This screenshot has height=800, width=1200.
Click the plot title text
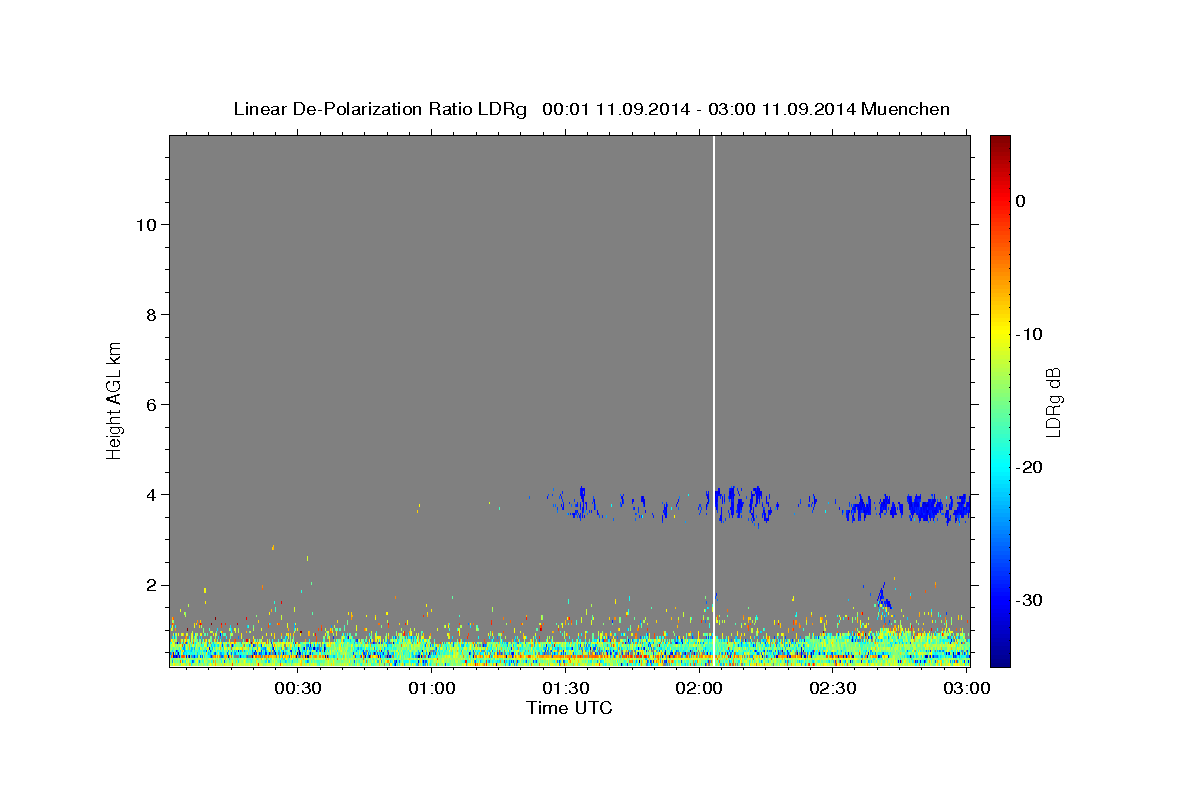pos(591,109)
